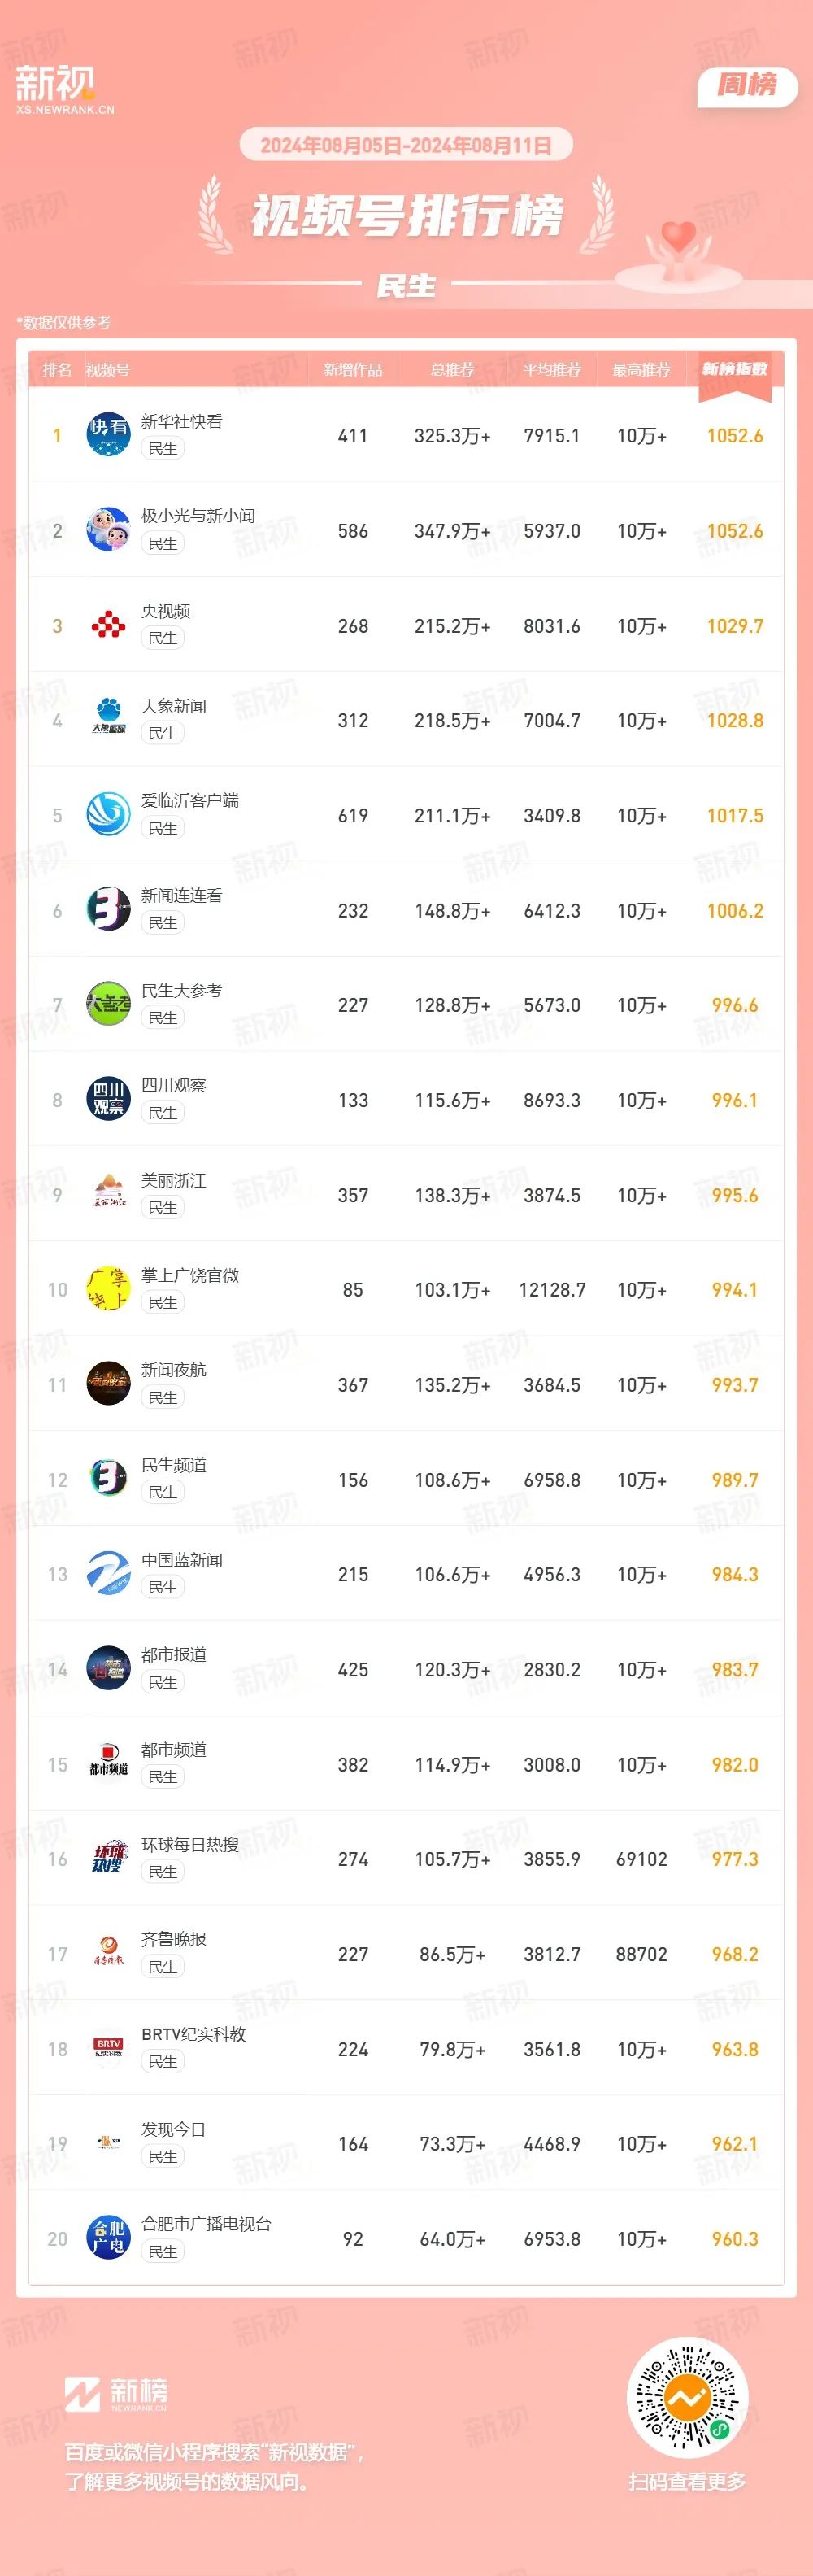Open the 爱临沂客户端 account name
Image resolution: width=813 pixels, height=2576 pixels.
(x=190, y=800)
